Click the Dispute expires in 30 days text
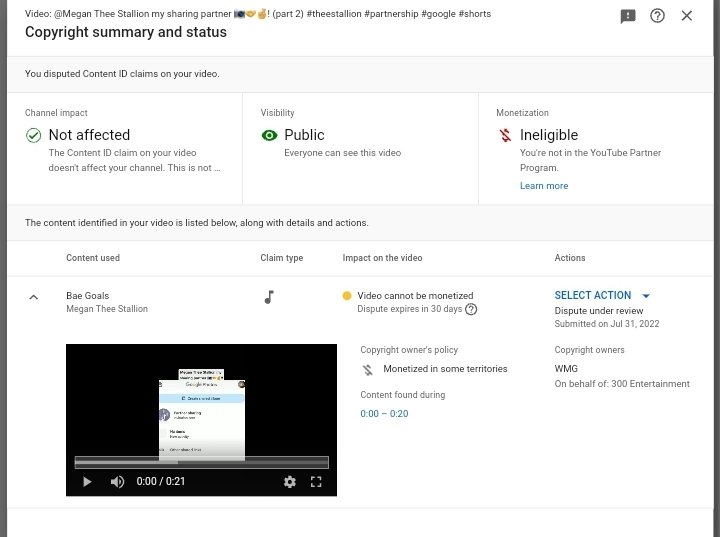Viewport: 720px width, 537px height. (x=410, y=309)
